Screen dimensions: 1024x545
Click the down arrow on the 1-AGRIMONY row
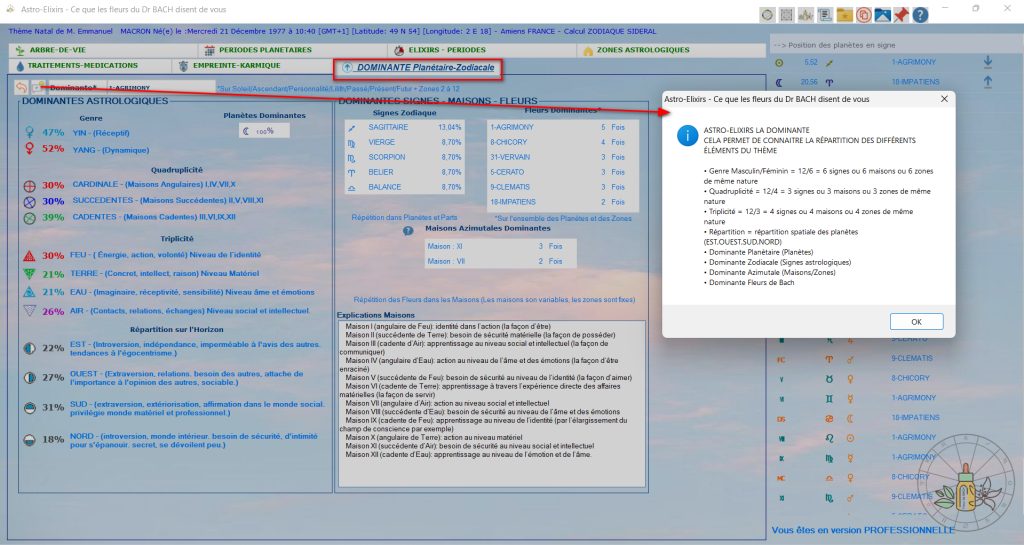pyautogui.click(x=988, y=62)
